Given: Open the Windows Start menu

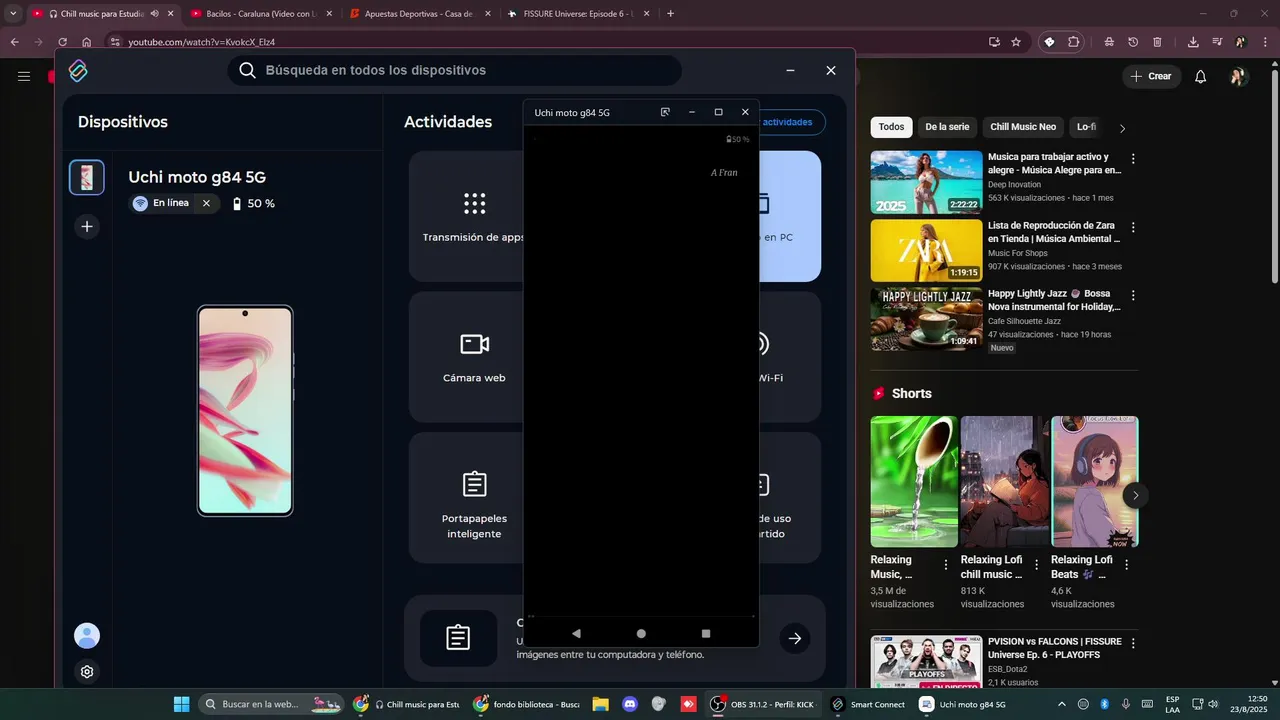Looking at the screenshot, I should click(181, 704).
